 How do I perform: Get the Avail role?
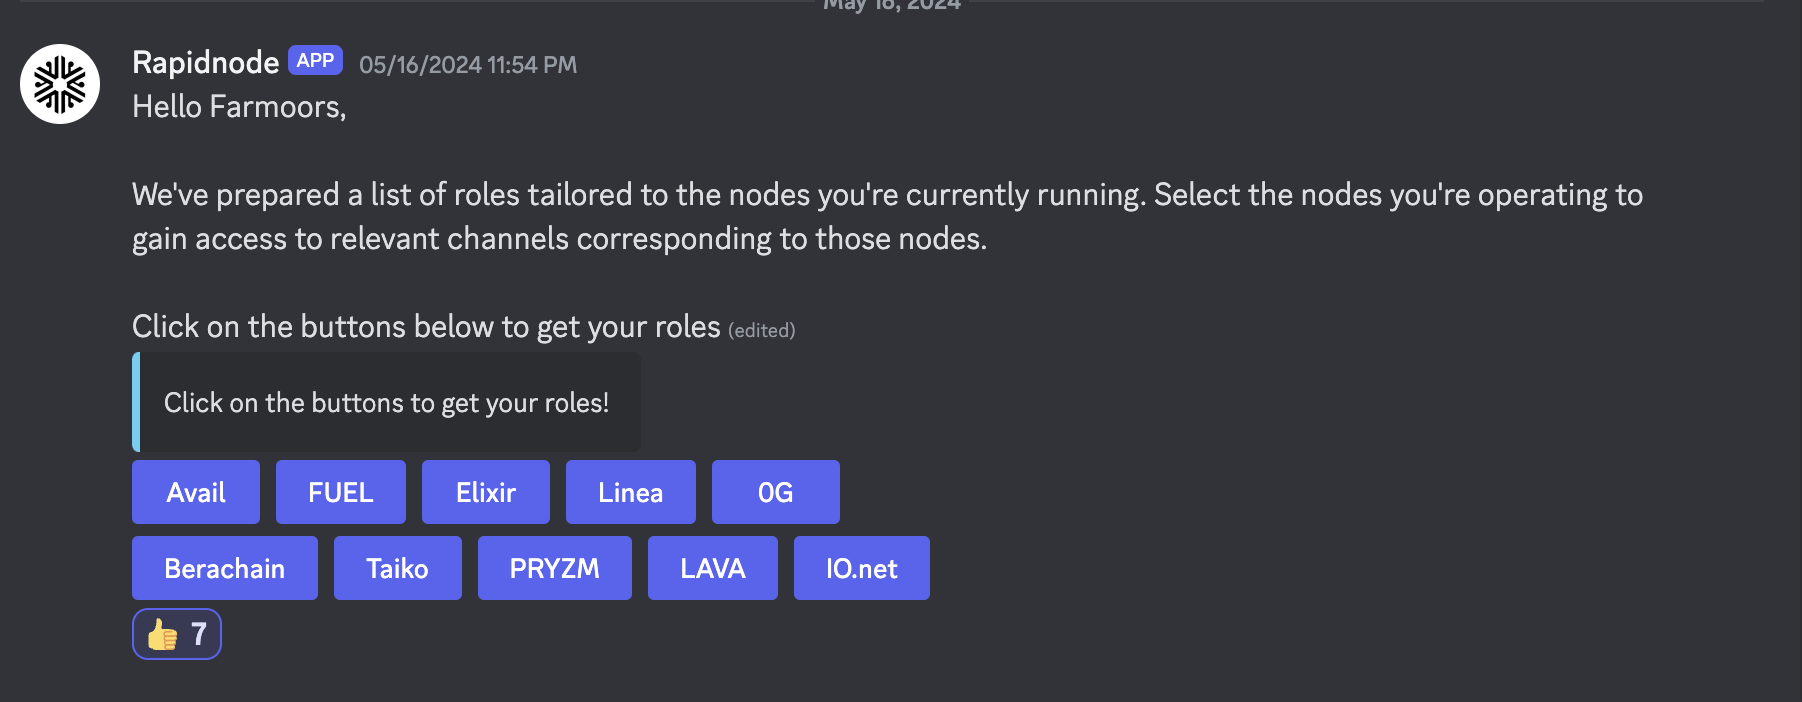pyautogui.click(x=196, y=492)
